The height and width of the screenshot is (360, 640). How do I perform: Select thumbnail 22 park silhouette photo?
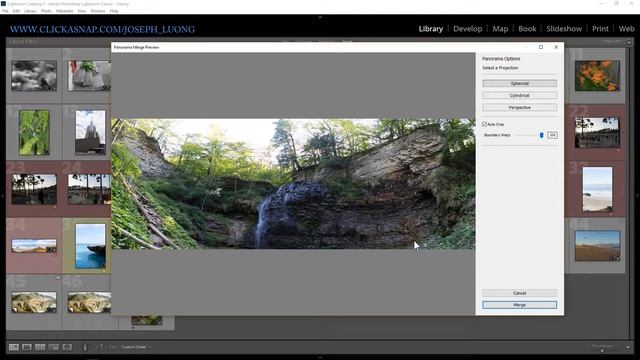click(x=597, y=132)
